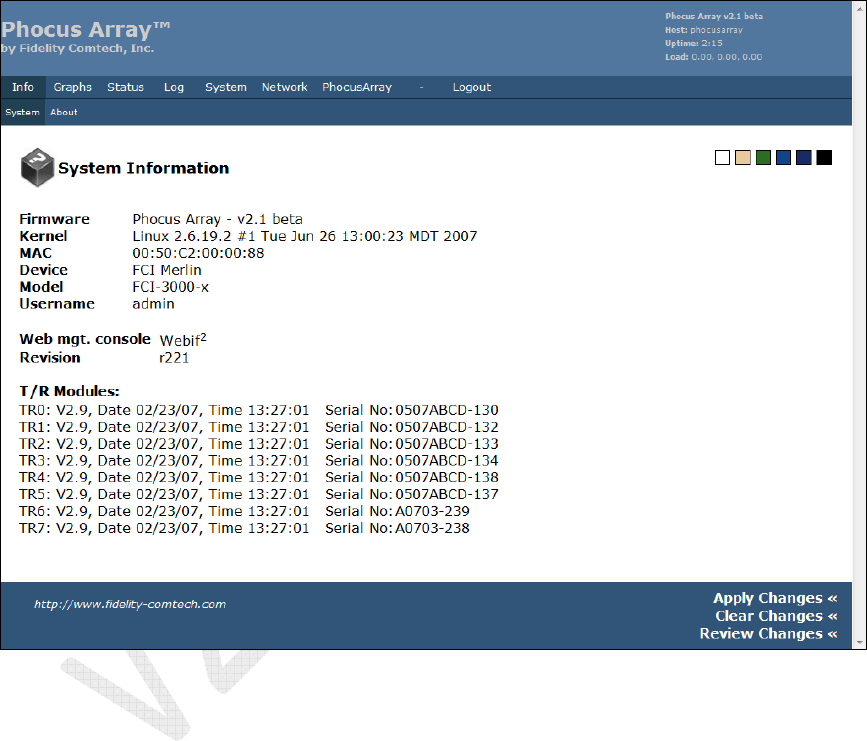Screen dimensions: 867x741
Task: Open the fidelity-comtech.com website link
Action: pos(130,604)
